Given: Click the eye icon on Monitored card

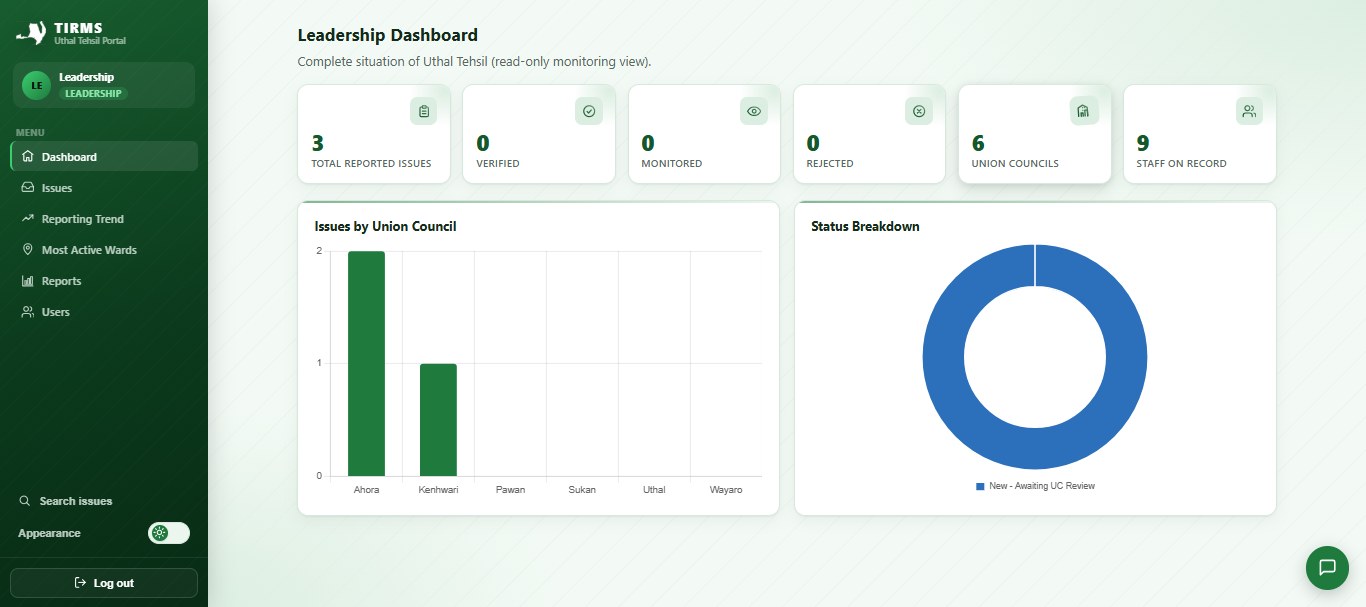Looking at the screenshot, I should (754, 111).
